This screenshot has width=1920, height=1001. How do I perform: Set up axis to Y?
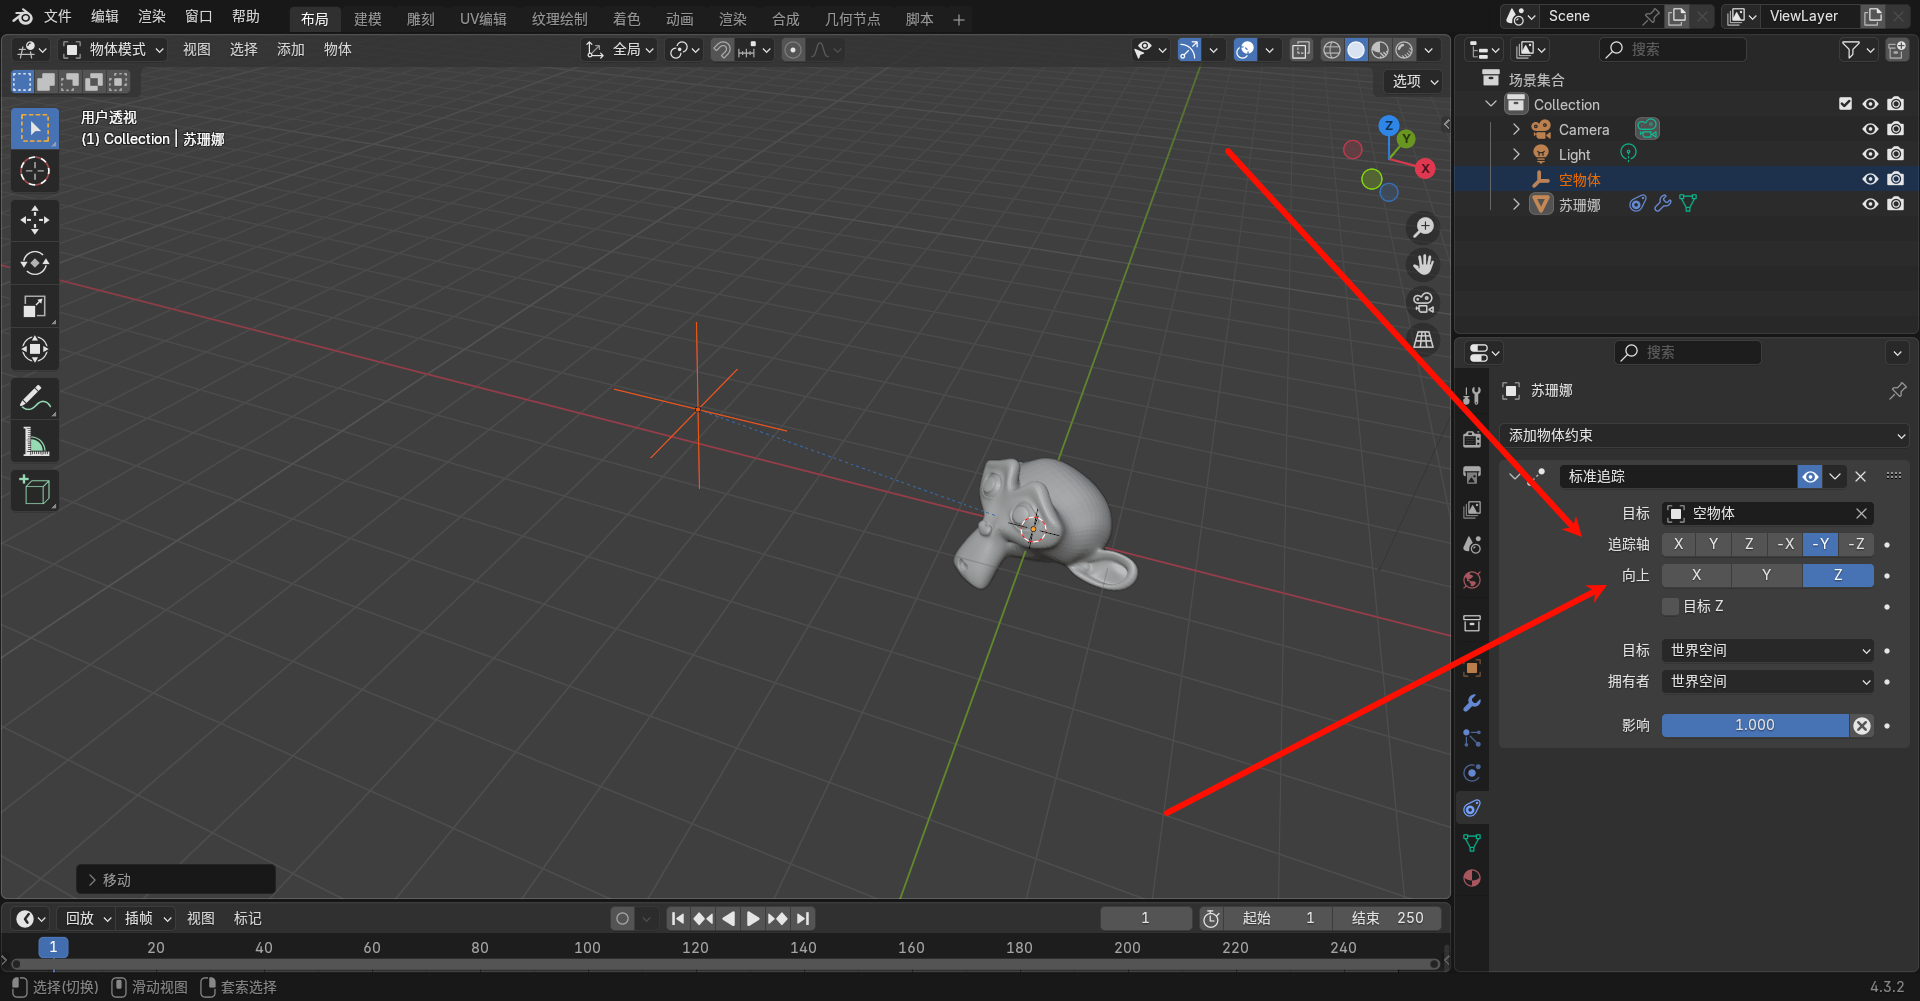coord(1766,575)
